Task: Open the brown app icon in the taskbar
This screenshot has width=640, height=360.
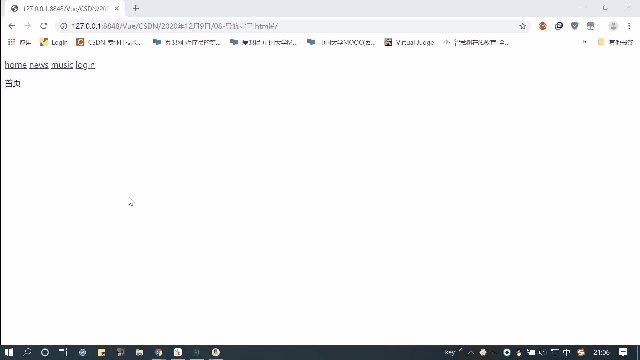Action: [x=120, y=352]
